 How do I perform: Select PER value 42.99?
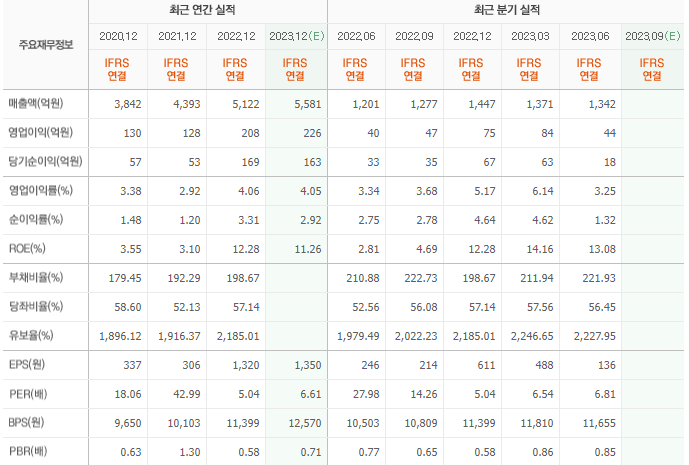coord(187,394)
